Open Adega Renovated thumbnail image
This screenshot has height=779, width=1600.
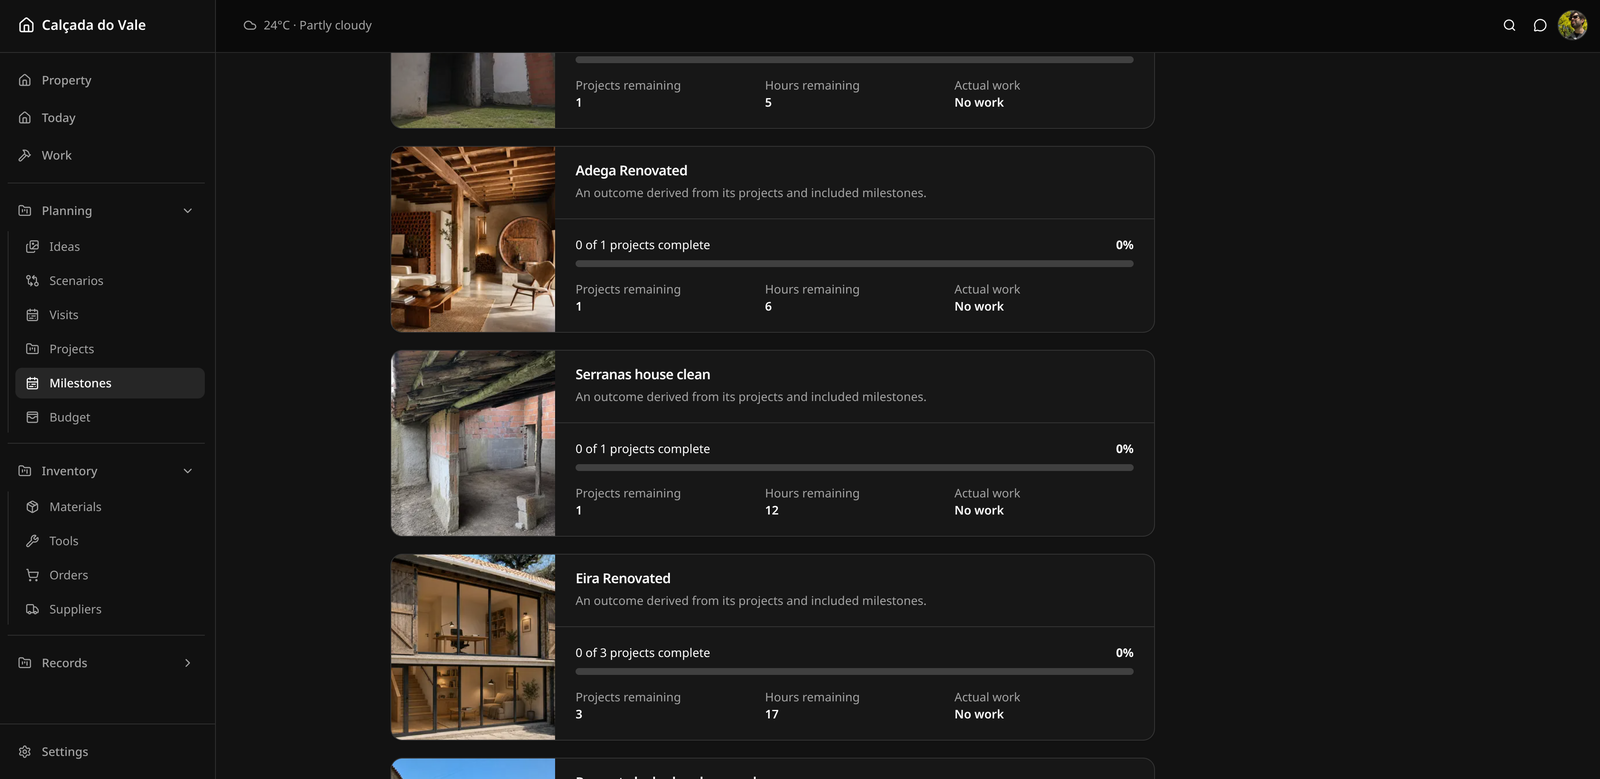coord(473,240)
